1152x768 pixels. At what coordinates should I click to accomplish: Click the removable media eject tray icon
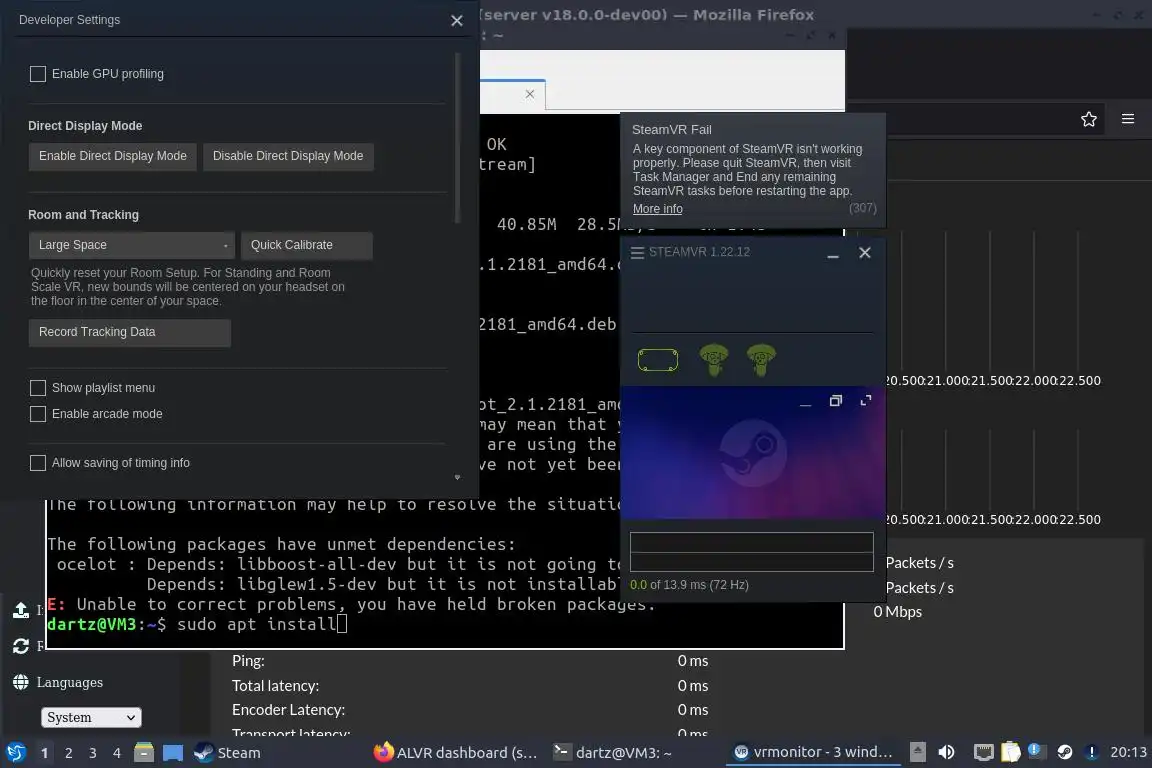(918, 752)
